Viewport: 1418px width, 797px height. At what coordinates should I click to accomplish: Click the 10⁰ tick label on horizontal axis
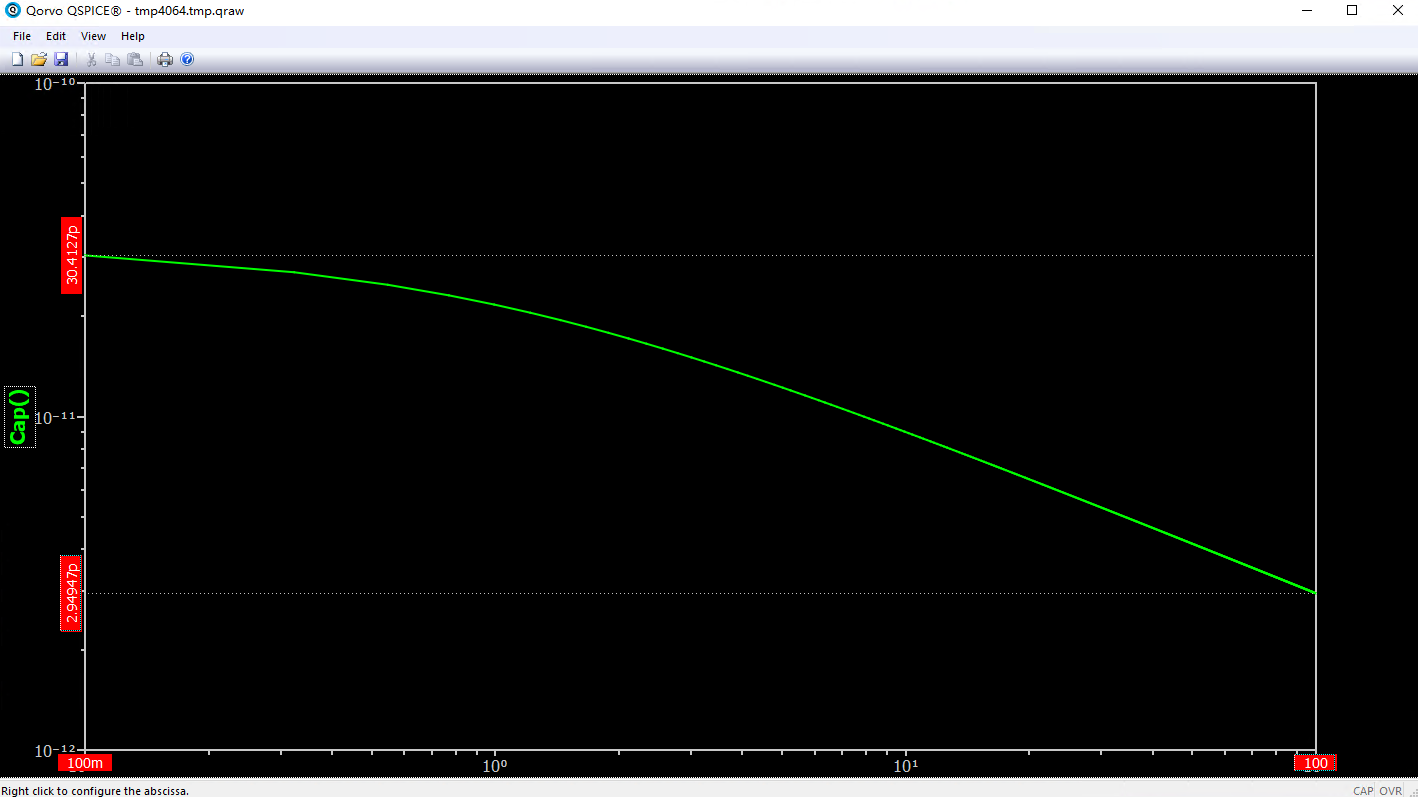coord(495,766)
